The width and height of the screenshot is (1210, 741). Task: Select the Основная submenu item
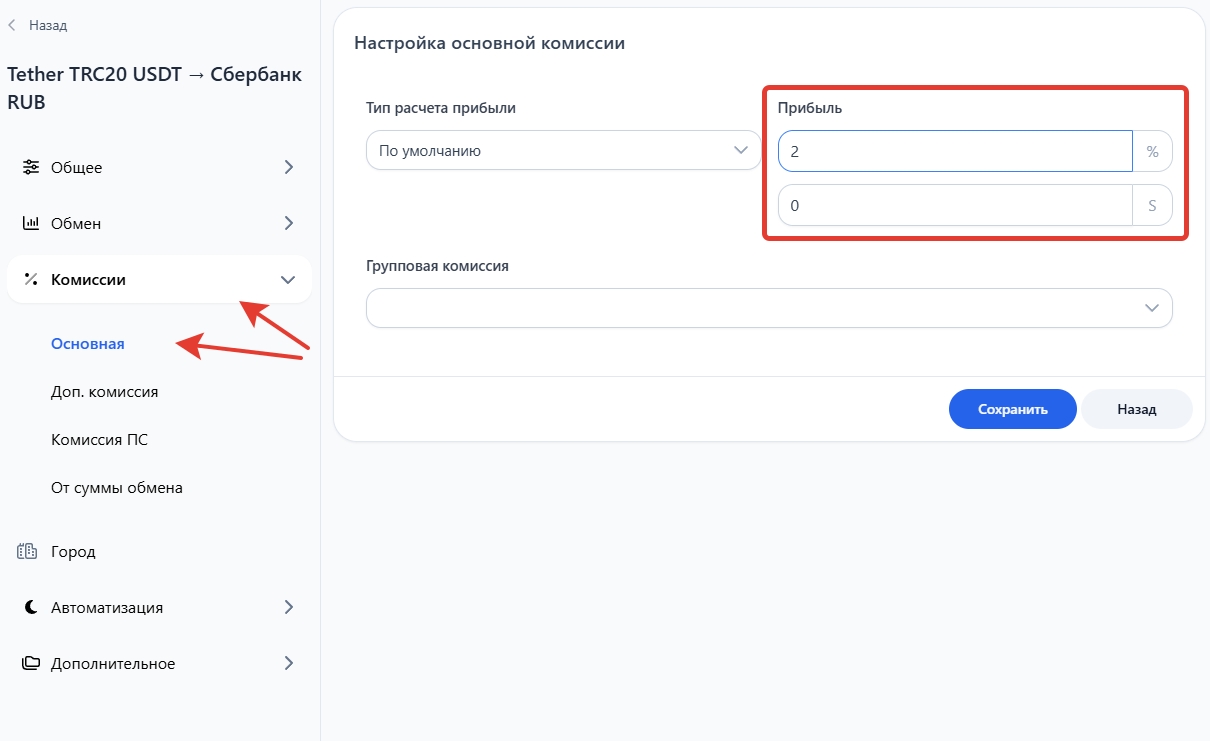click(88, 344)
